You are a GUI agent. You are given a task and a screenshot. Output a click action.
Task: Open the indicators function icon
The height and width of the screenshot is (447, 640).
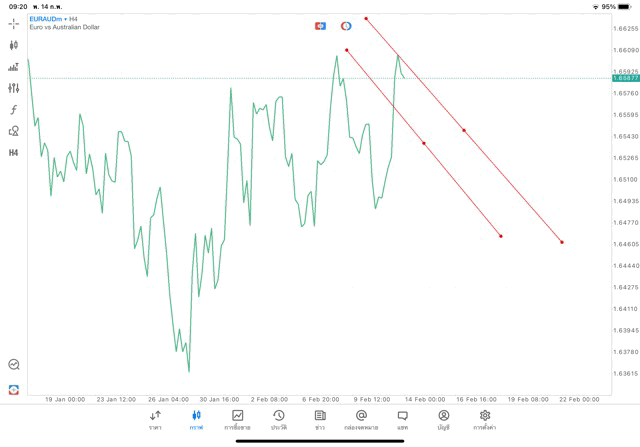14,109
